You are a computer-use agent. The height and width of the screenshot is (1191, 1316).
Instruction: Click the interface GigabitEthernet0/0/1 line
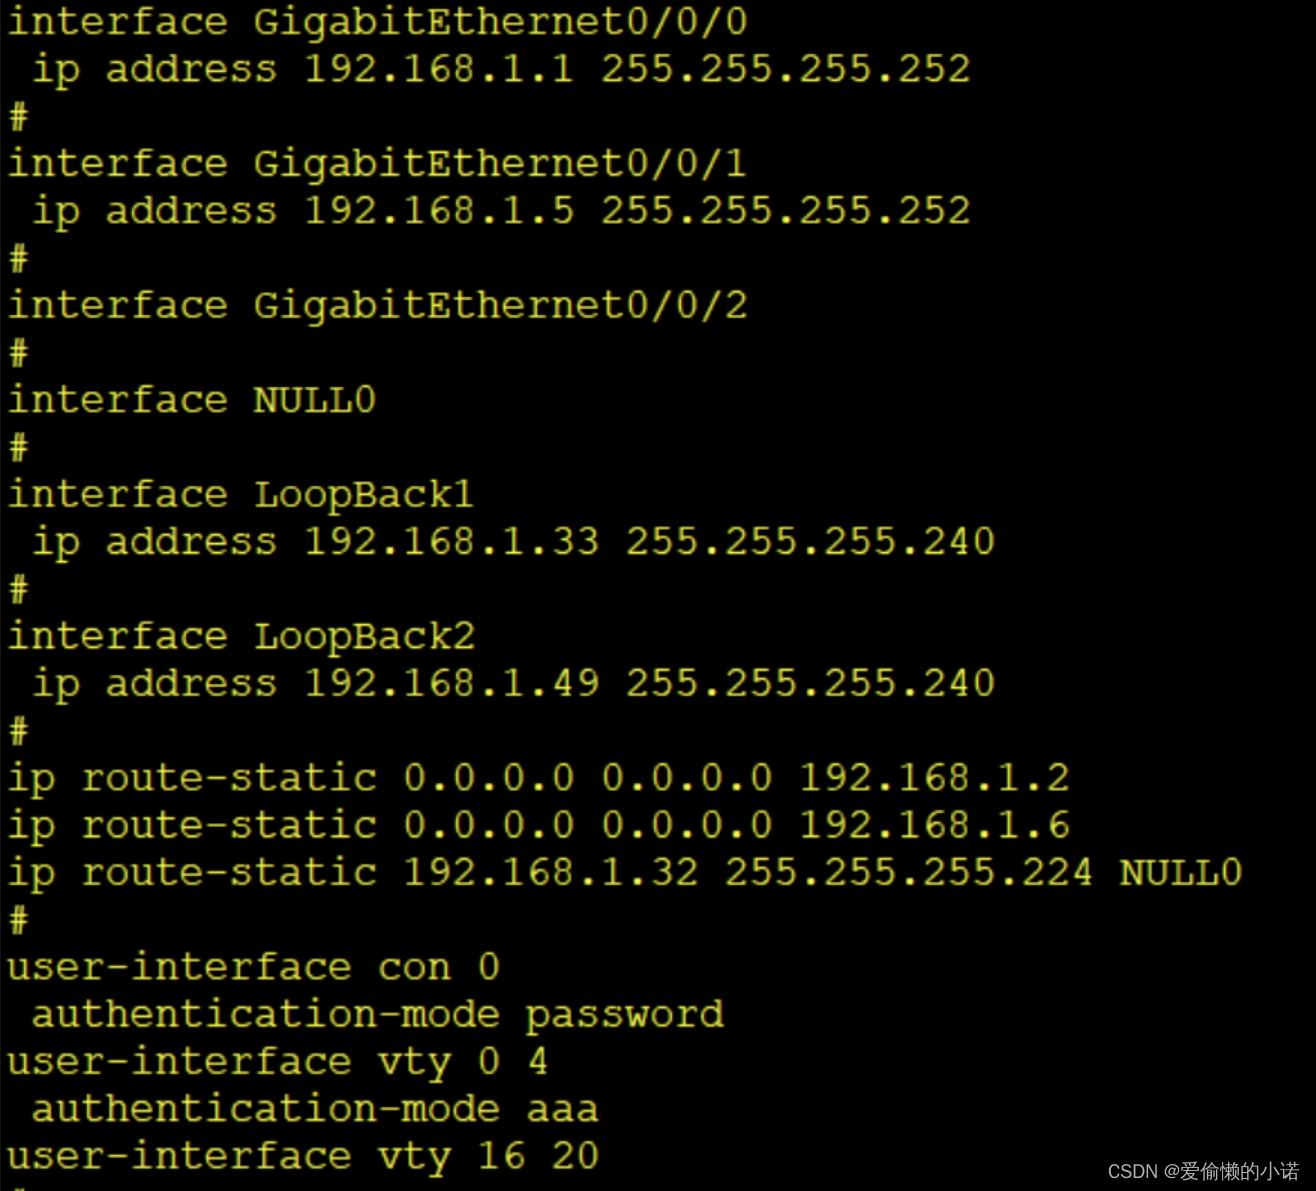click(x=378, y=164)
